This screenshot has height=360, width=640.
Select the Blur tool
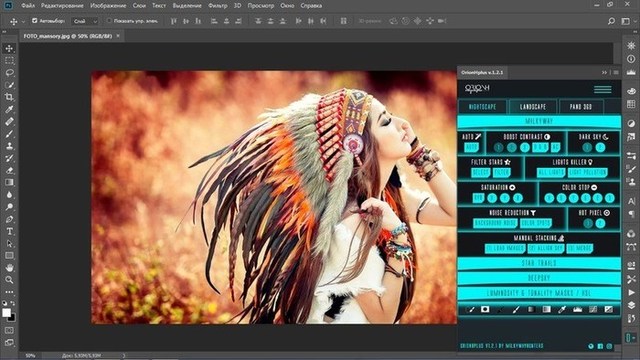(9, 195)
